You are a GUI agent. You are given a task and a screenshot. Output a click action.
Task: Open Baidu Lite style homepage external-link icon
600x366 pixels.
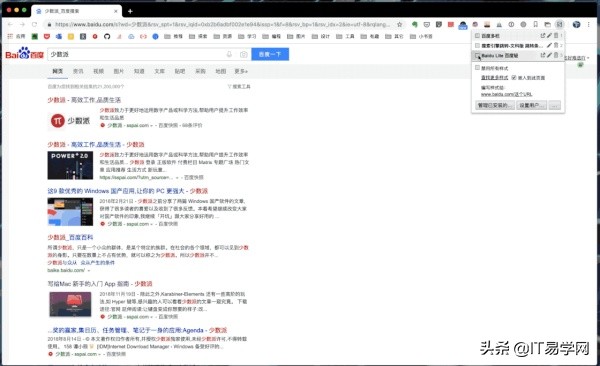[543, 55]
